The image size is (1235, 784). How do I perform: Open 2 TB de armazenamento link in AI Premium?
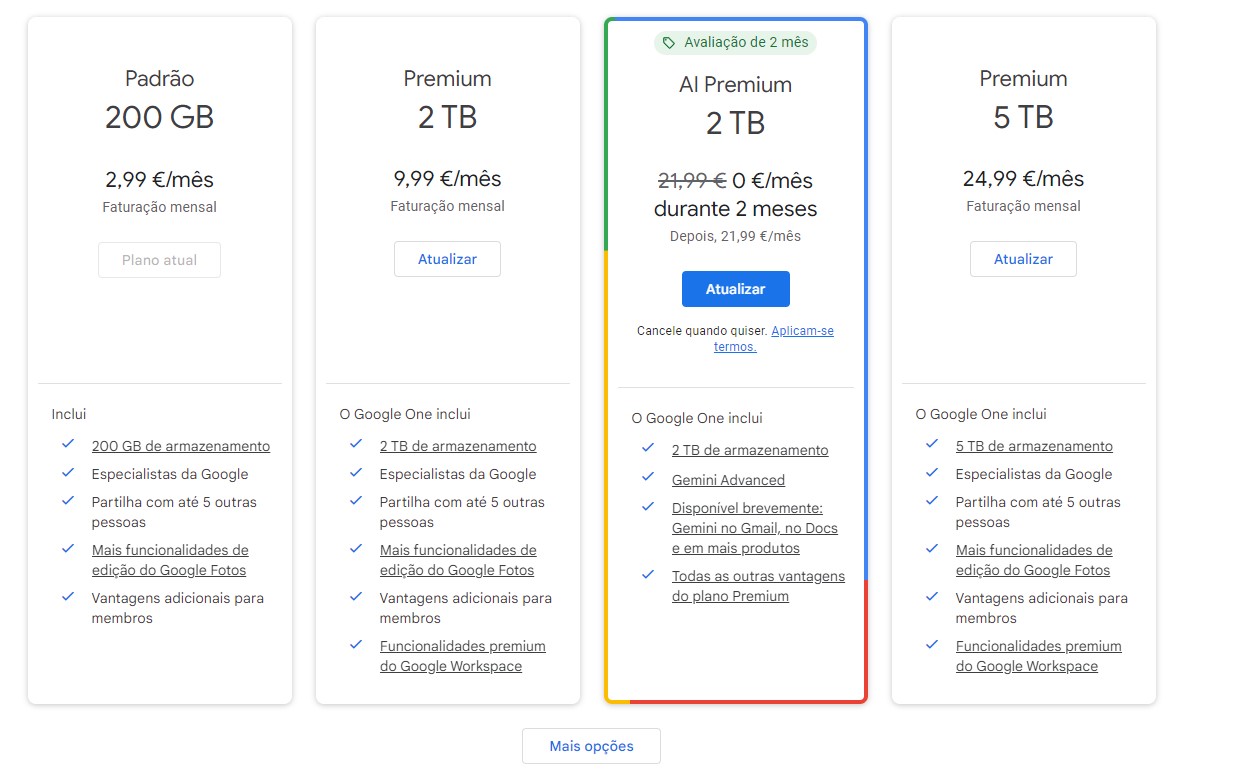click(750, 450)
